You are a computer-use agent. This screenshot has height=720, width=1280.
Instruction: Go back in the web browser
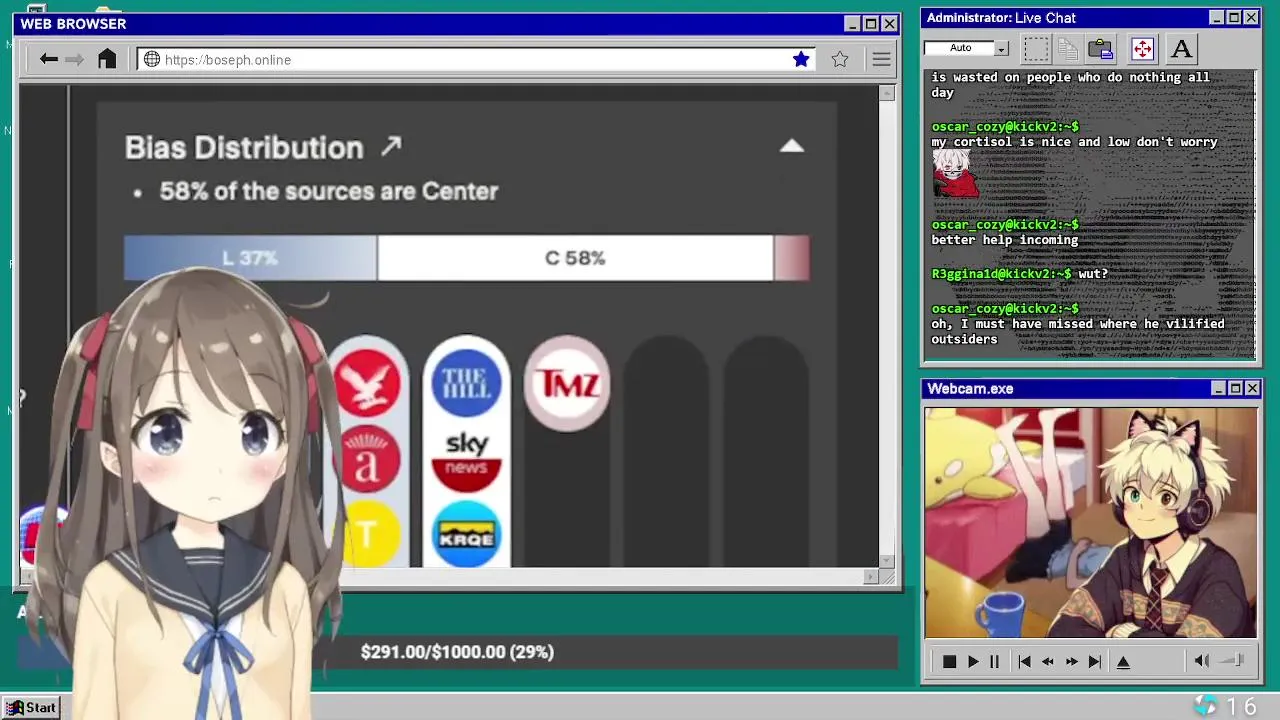(48, 59)
